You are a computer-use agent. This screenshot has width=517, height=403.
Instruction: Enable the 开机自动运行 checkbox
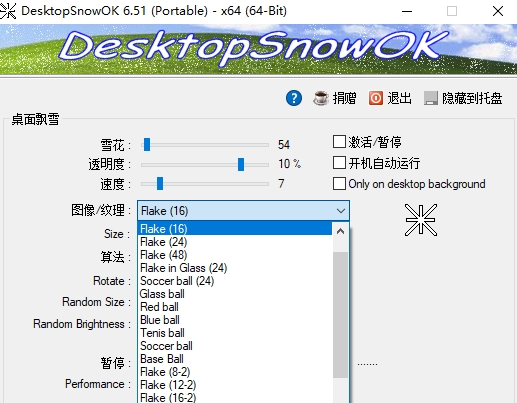[339, 163]
